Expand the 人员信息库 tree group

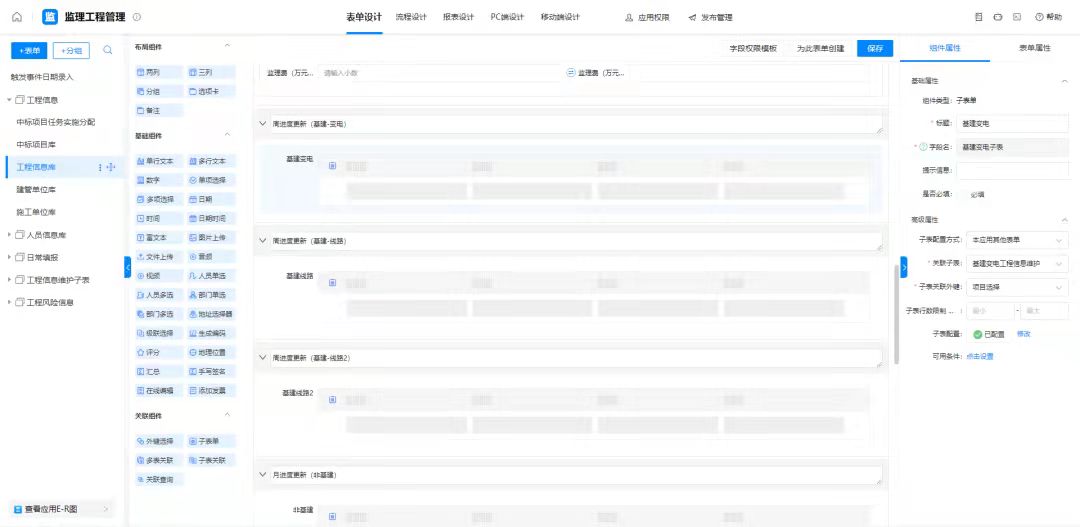(10, 235)
